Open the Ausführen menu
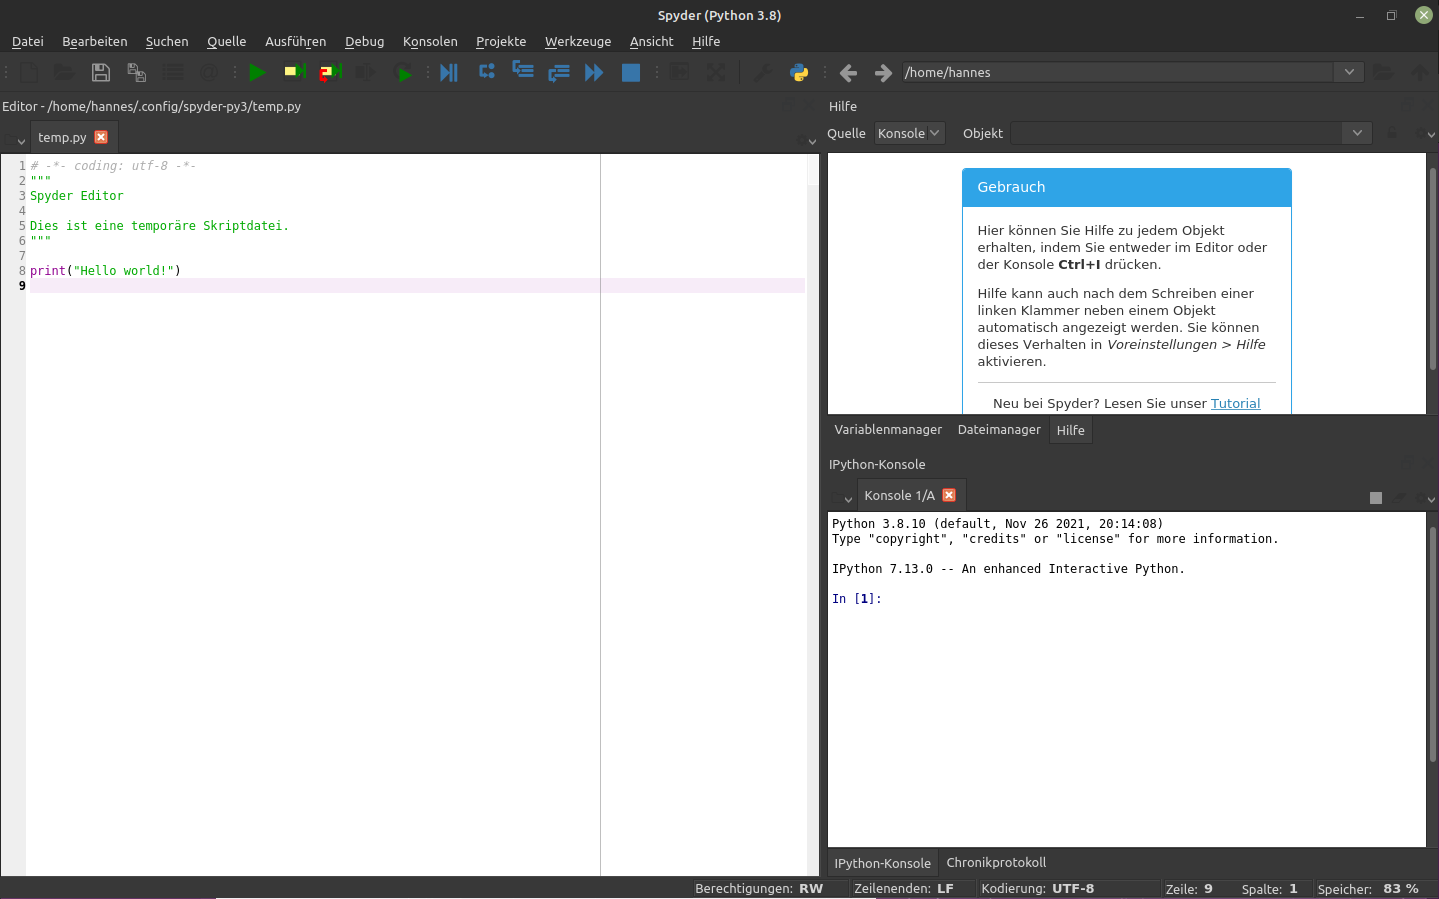Screen dimensions: 1439x899 point(295,41)
